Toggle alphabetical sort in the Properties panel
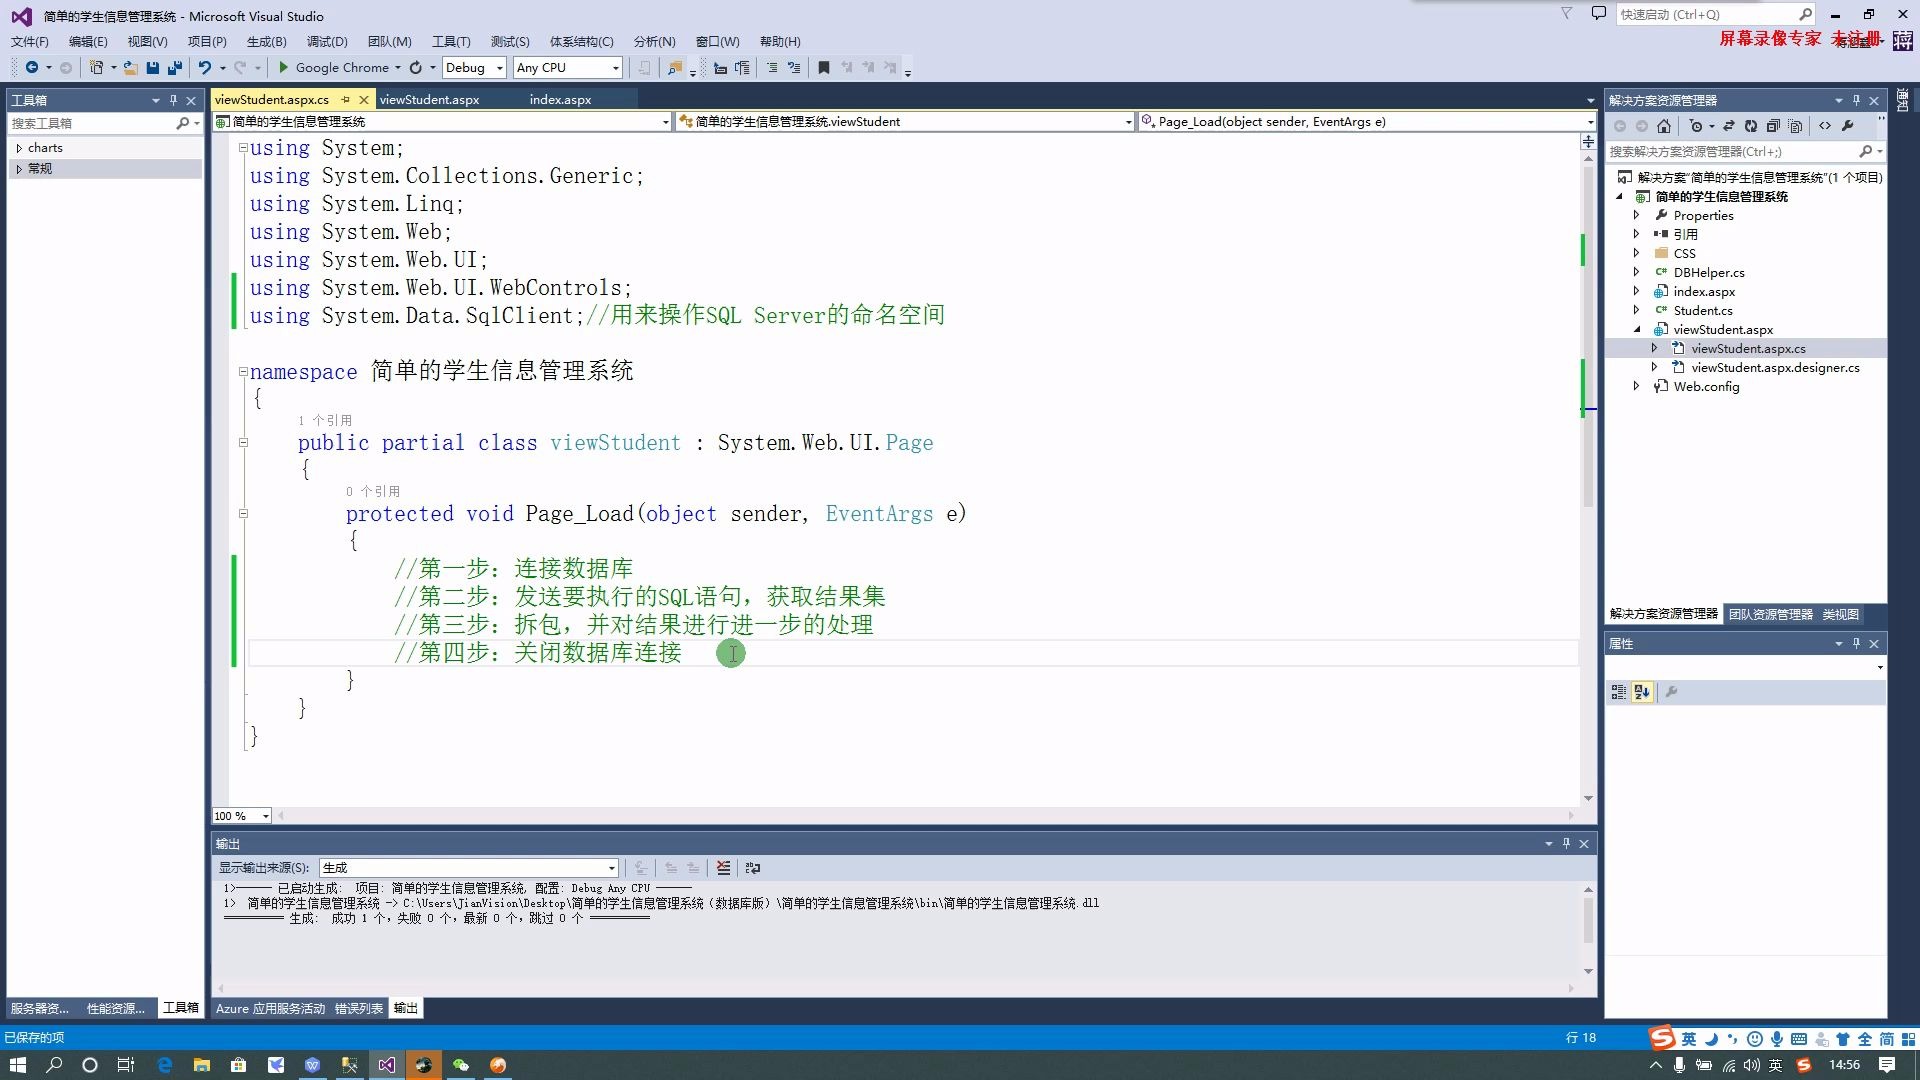Viewport: 1920px width, 1080px height. tap(1642, 692)
